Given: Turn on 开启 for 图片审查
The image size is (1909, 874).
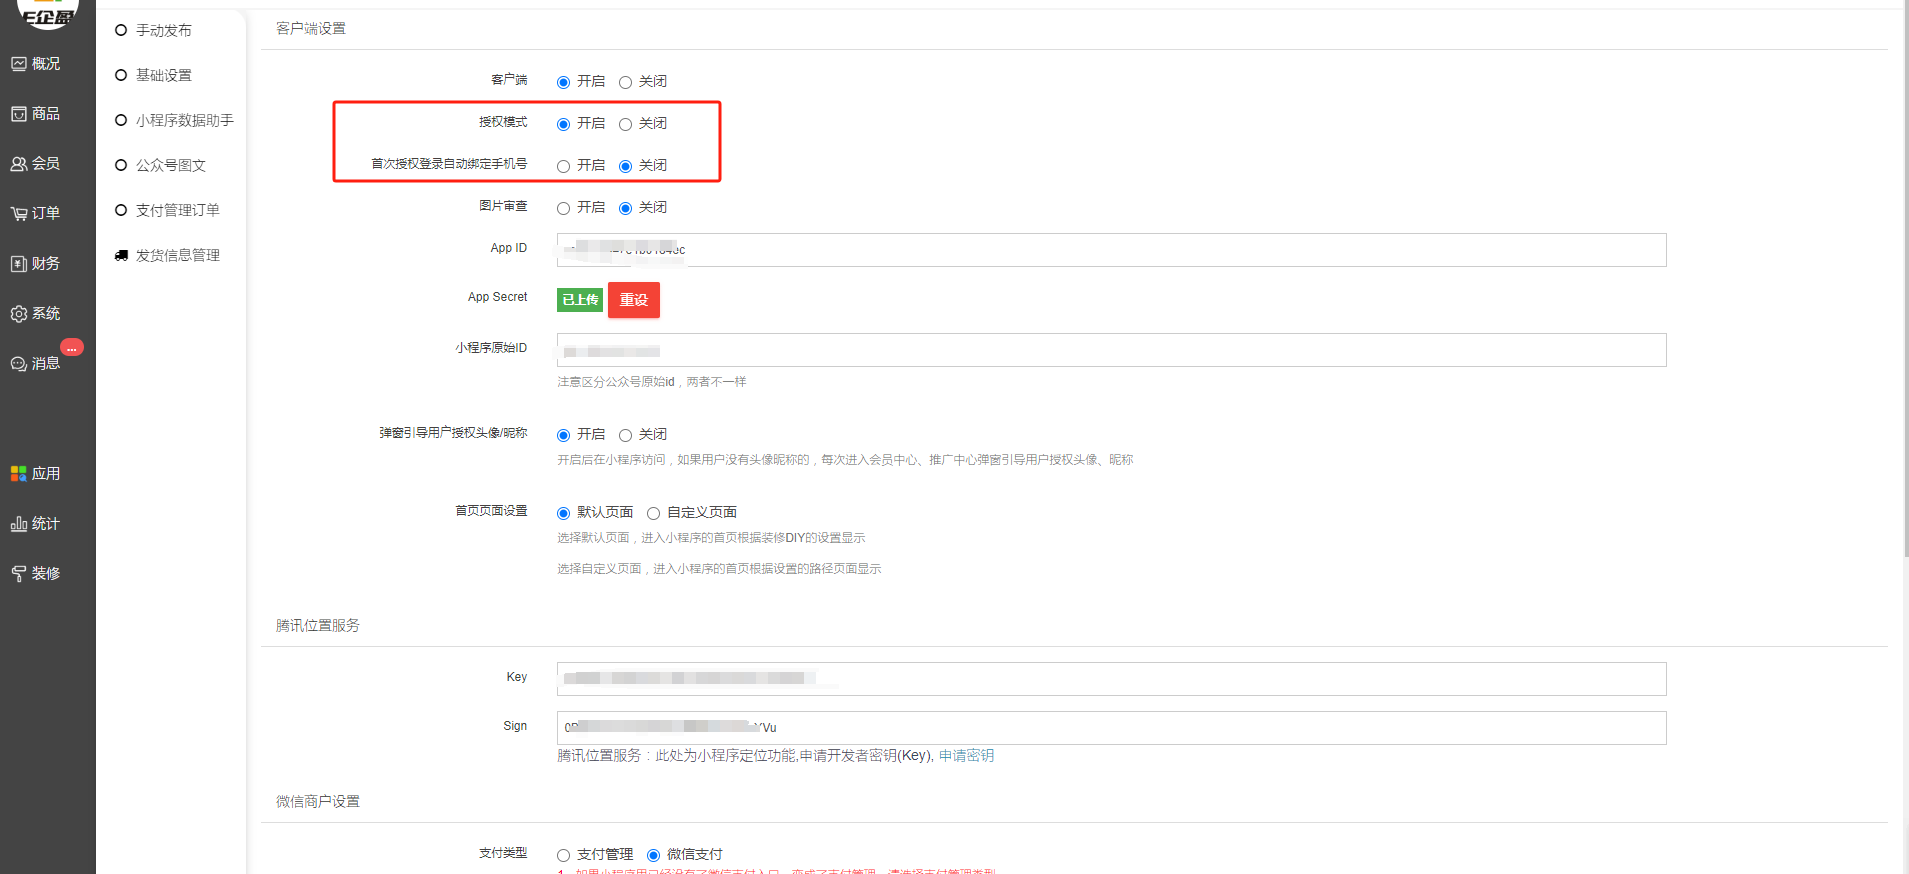Looking at the screenshot, I should coord(564,208).
